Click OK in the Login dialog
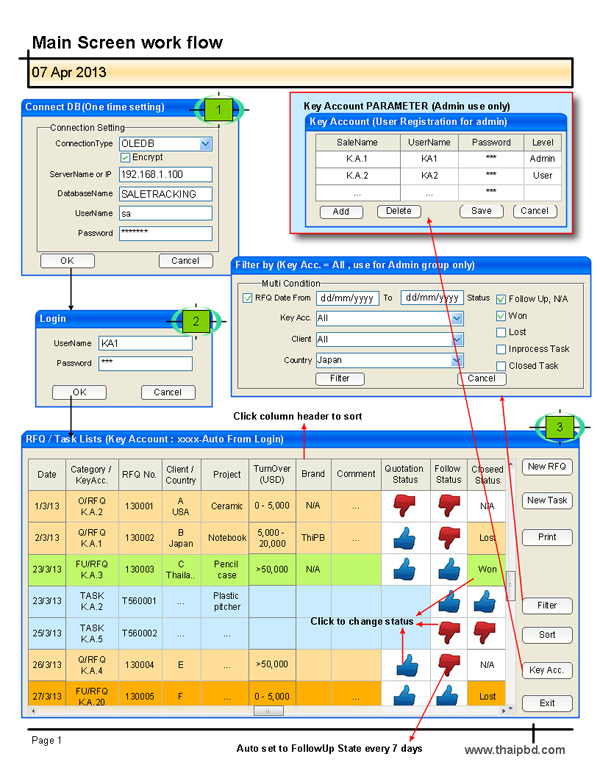 79,392
